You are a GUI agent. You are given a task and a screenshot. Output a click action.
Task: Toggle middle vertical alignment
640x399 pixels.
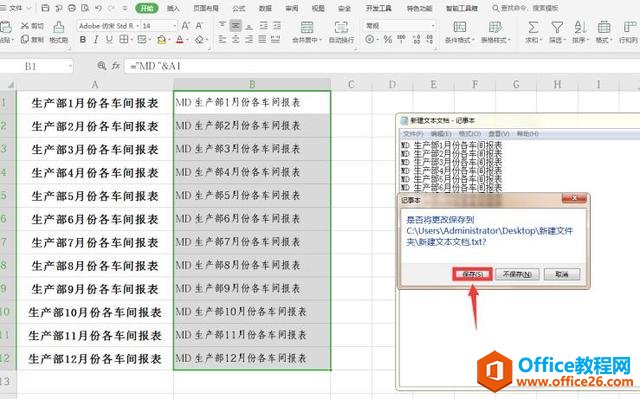click(236, 26)
